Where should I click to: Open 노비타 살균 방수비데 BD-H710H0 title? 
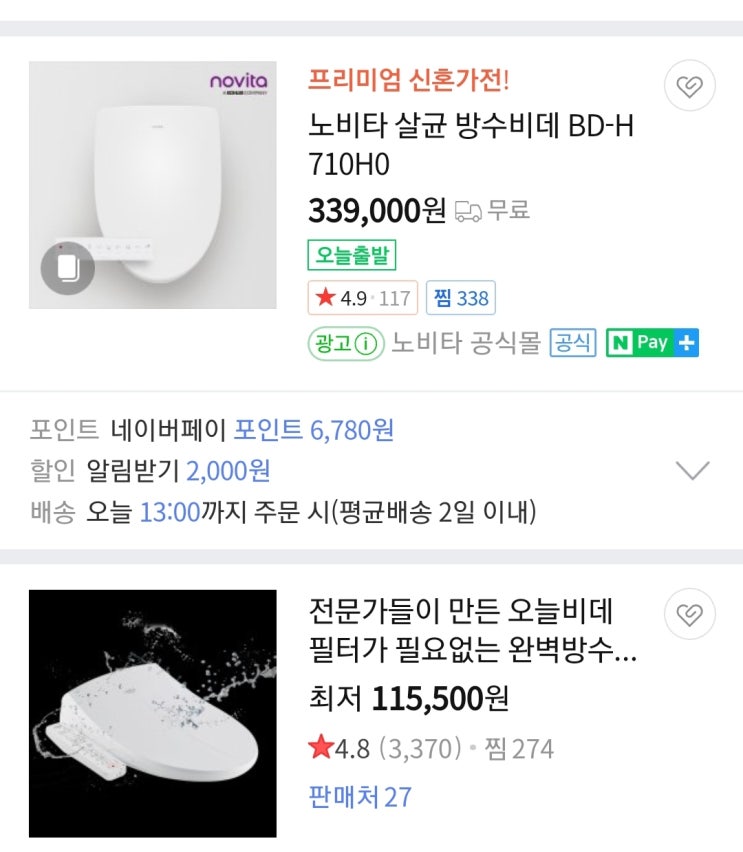[x=470, y=145]
